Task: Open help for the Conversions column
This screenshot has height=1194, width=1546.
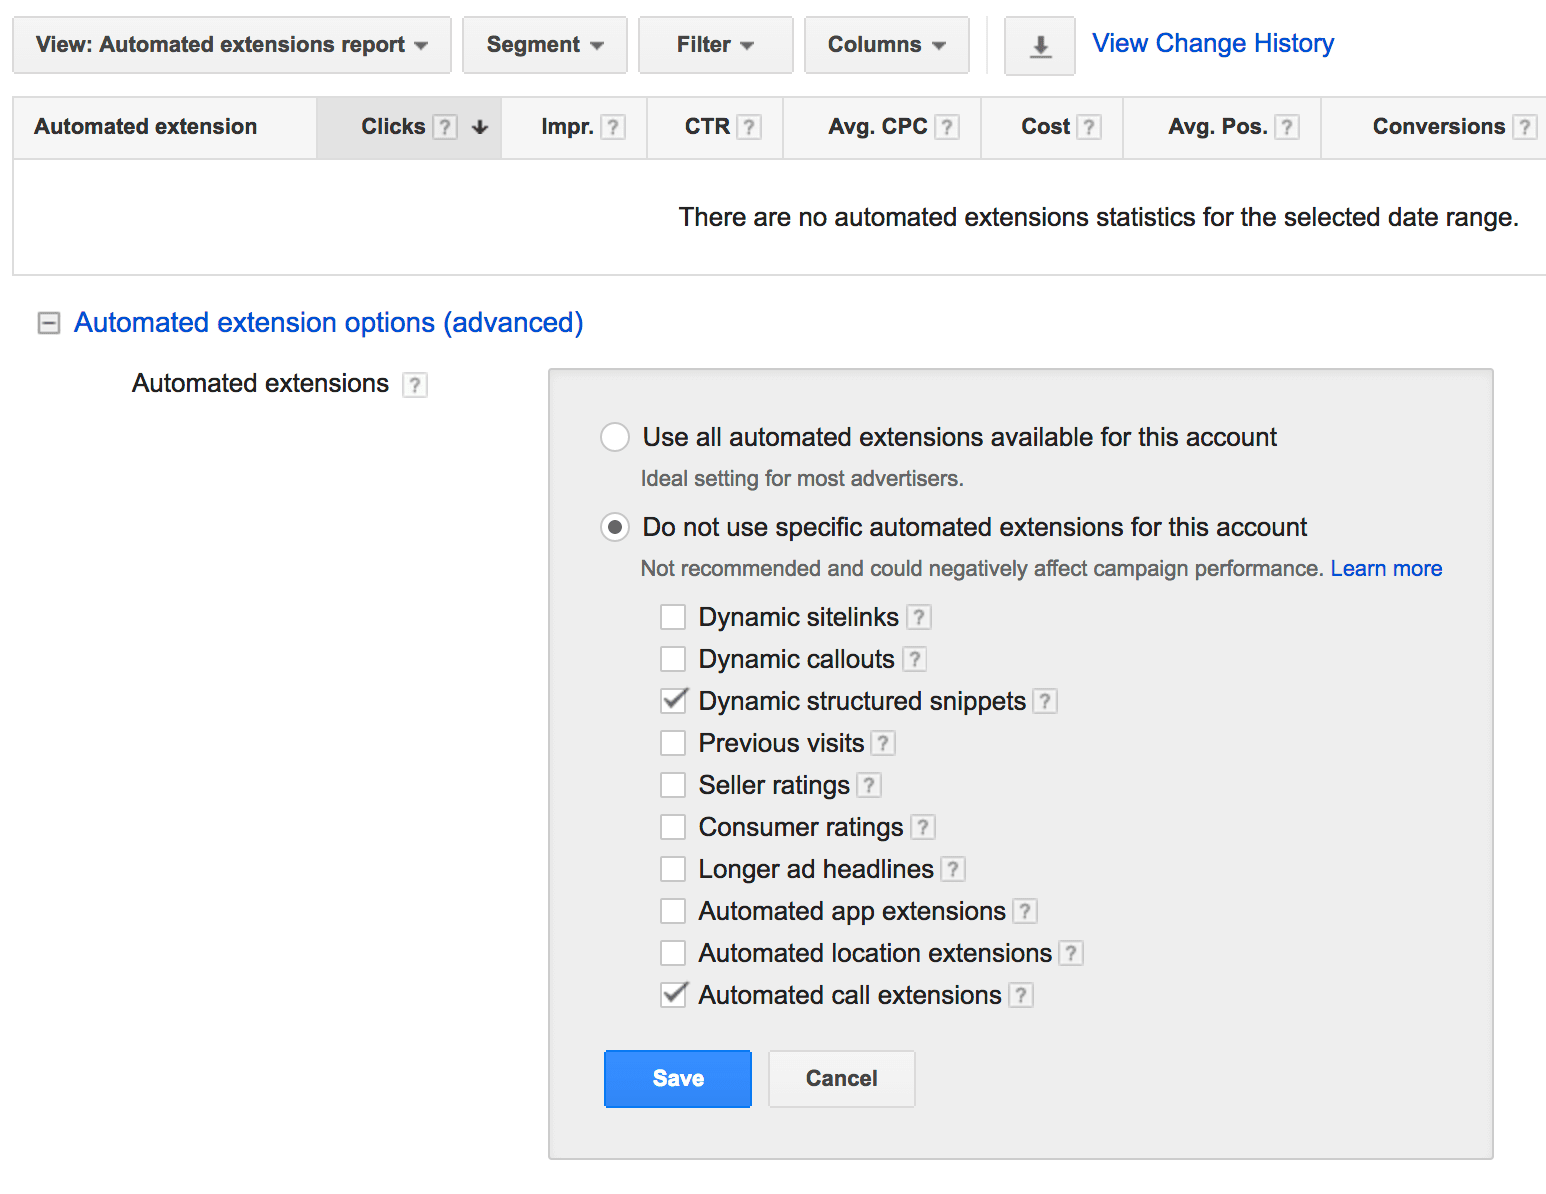Action: (1524, 126)
